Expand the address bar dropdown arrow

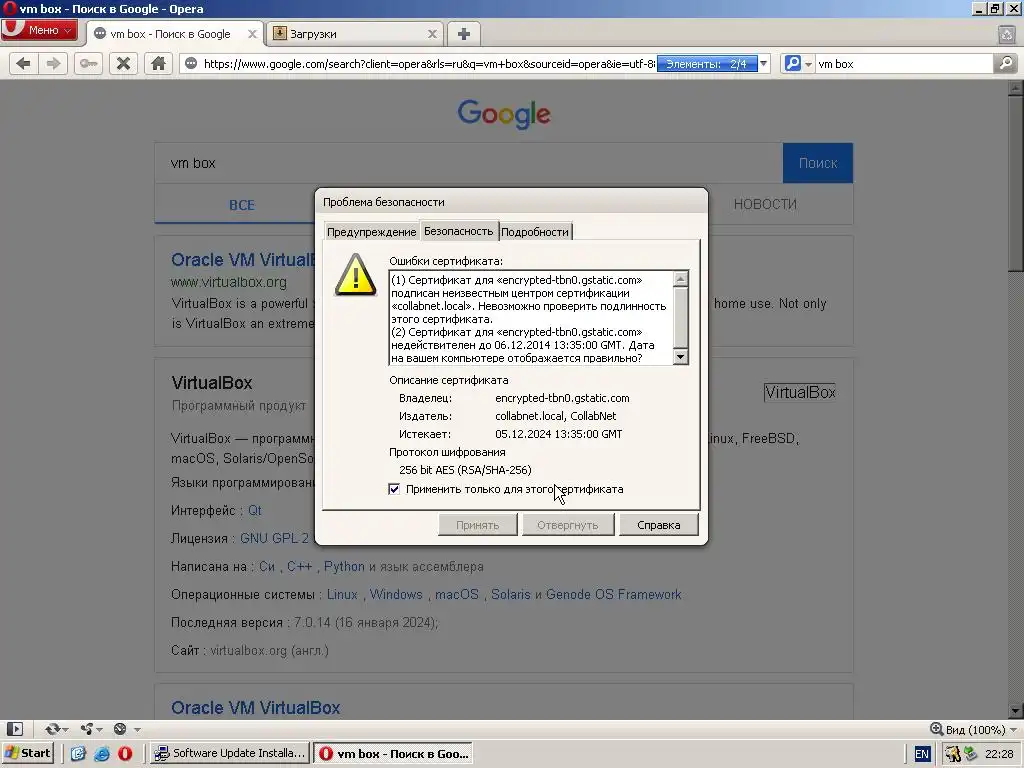tap(763, 63)
